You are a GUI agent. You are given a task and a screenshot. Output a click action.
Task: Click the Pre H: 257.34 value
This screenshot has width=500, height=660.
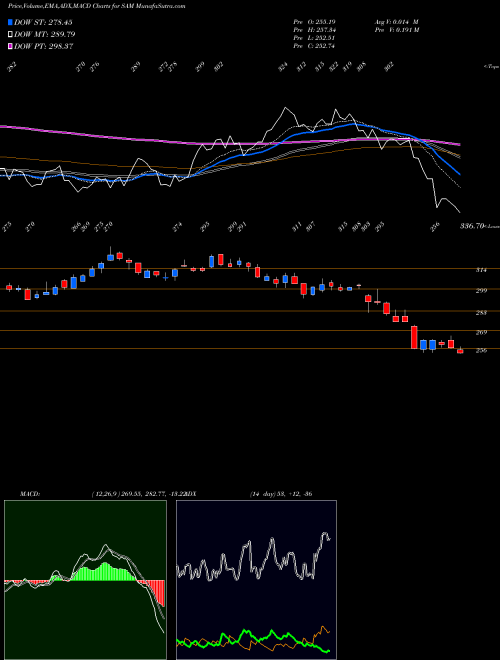pos(314,30)
